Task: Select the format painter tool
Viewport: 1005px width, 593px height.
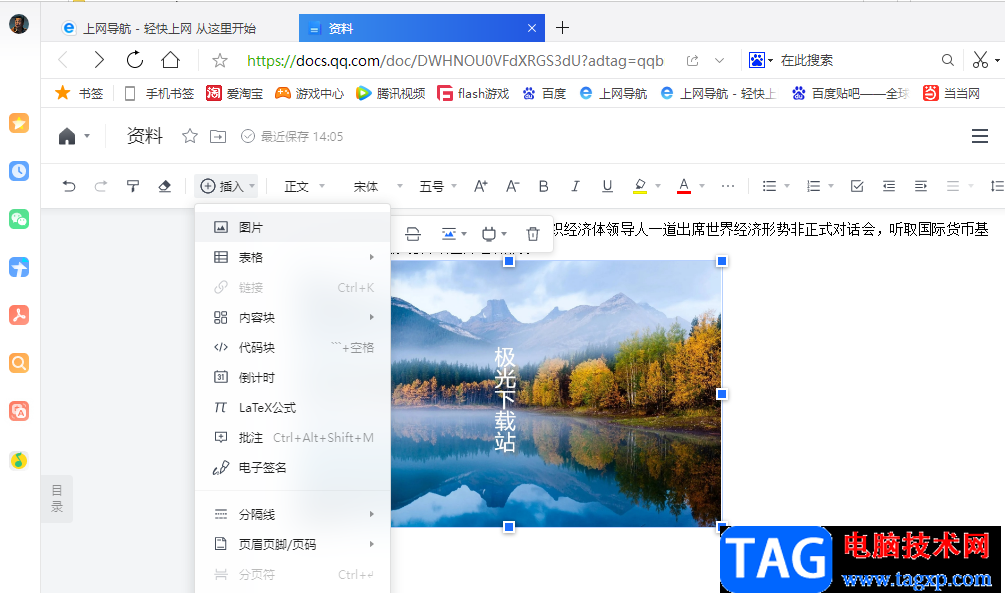Action: [x=133, y=187]
